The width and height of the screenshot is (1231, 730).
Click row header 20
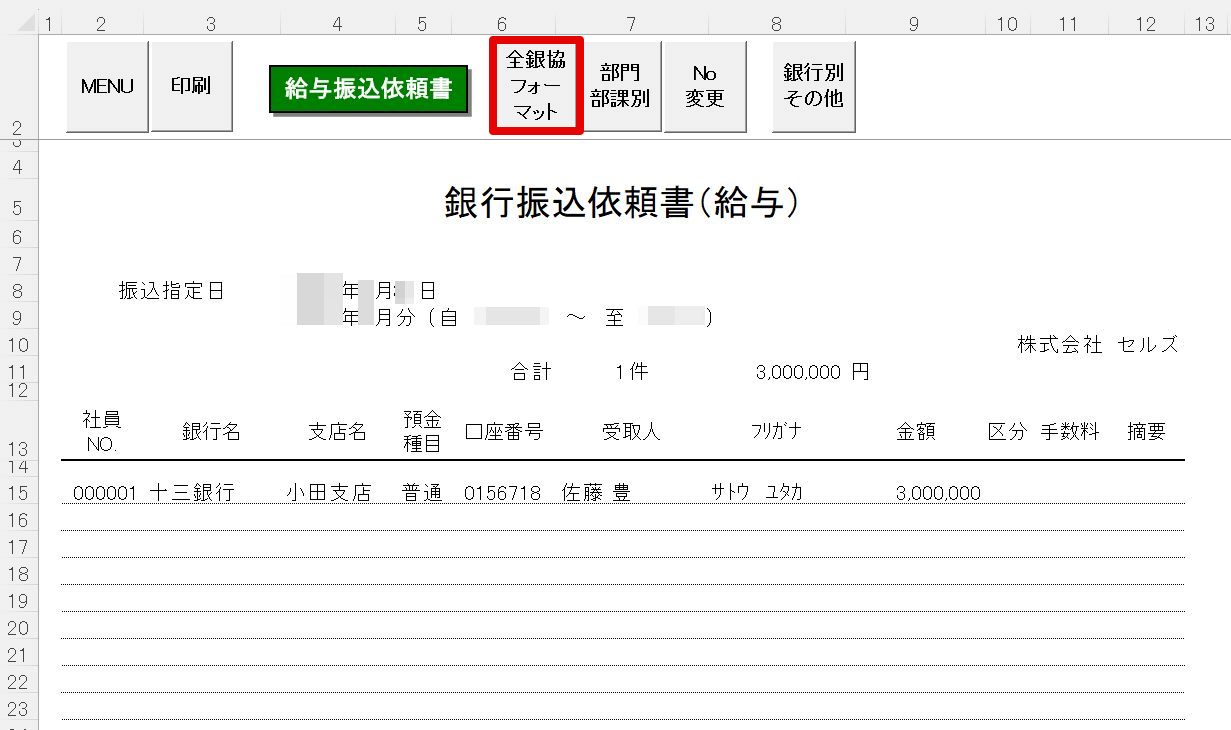(x=19, y=628)
